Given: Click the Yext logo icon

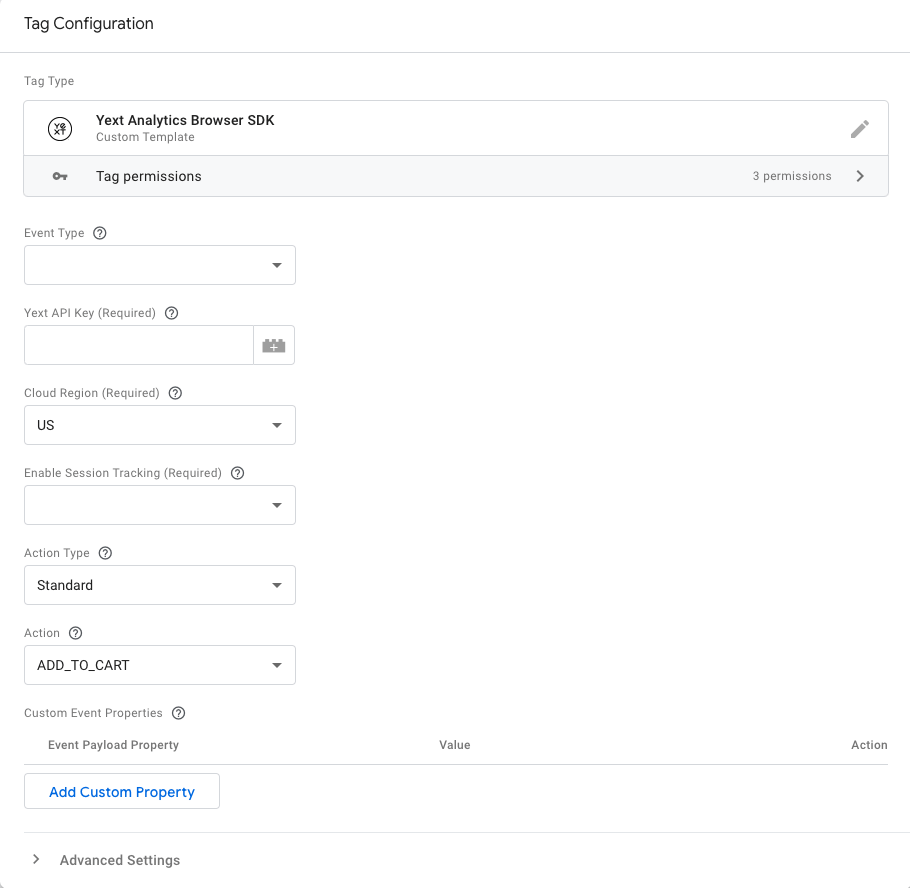Looking at the screenshot, I should pyautogui.click(x=60, y=129).
